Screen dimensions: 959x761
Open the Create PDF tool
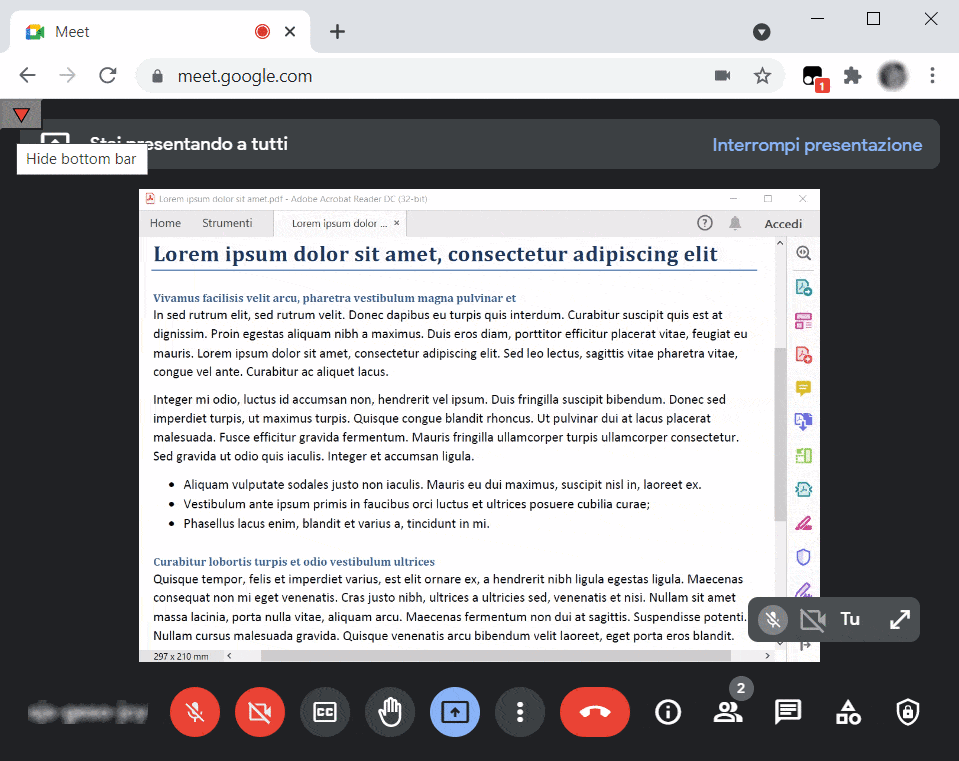pyautogui.click(x=803, y=354)
